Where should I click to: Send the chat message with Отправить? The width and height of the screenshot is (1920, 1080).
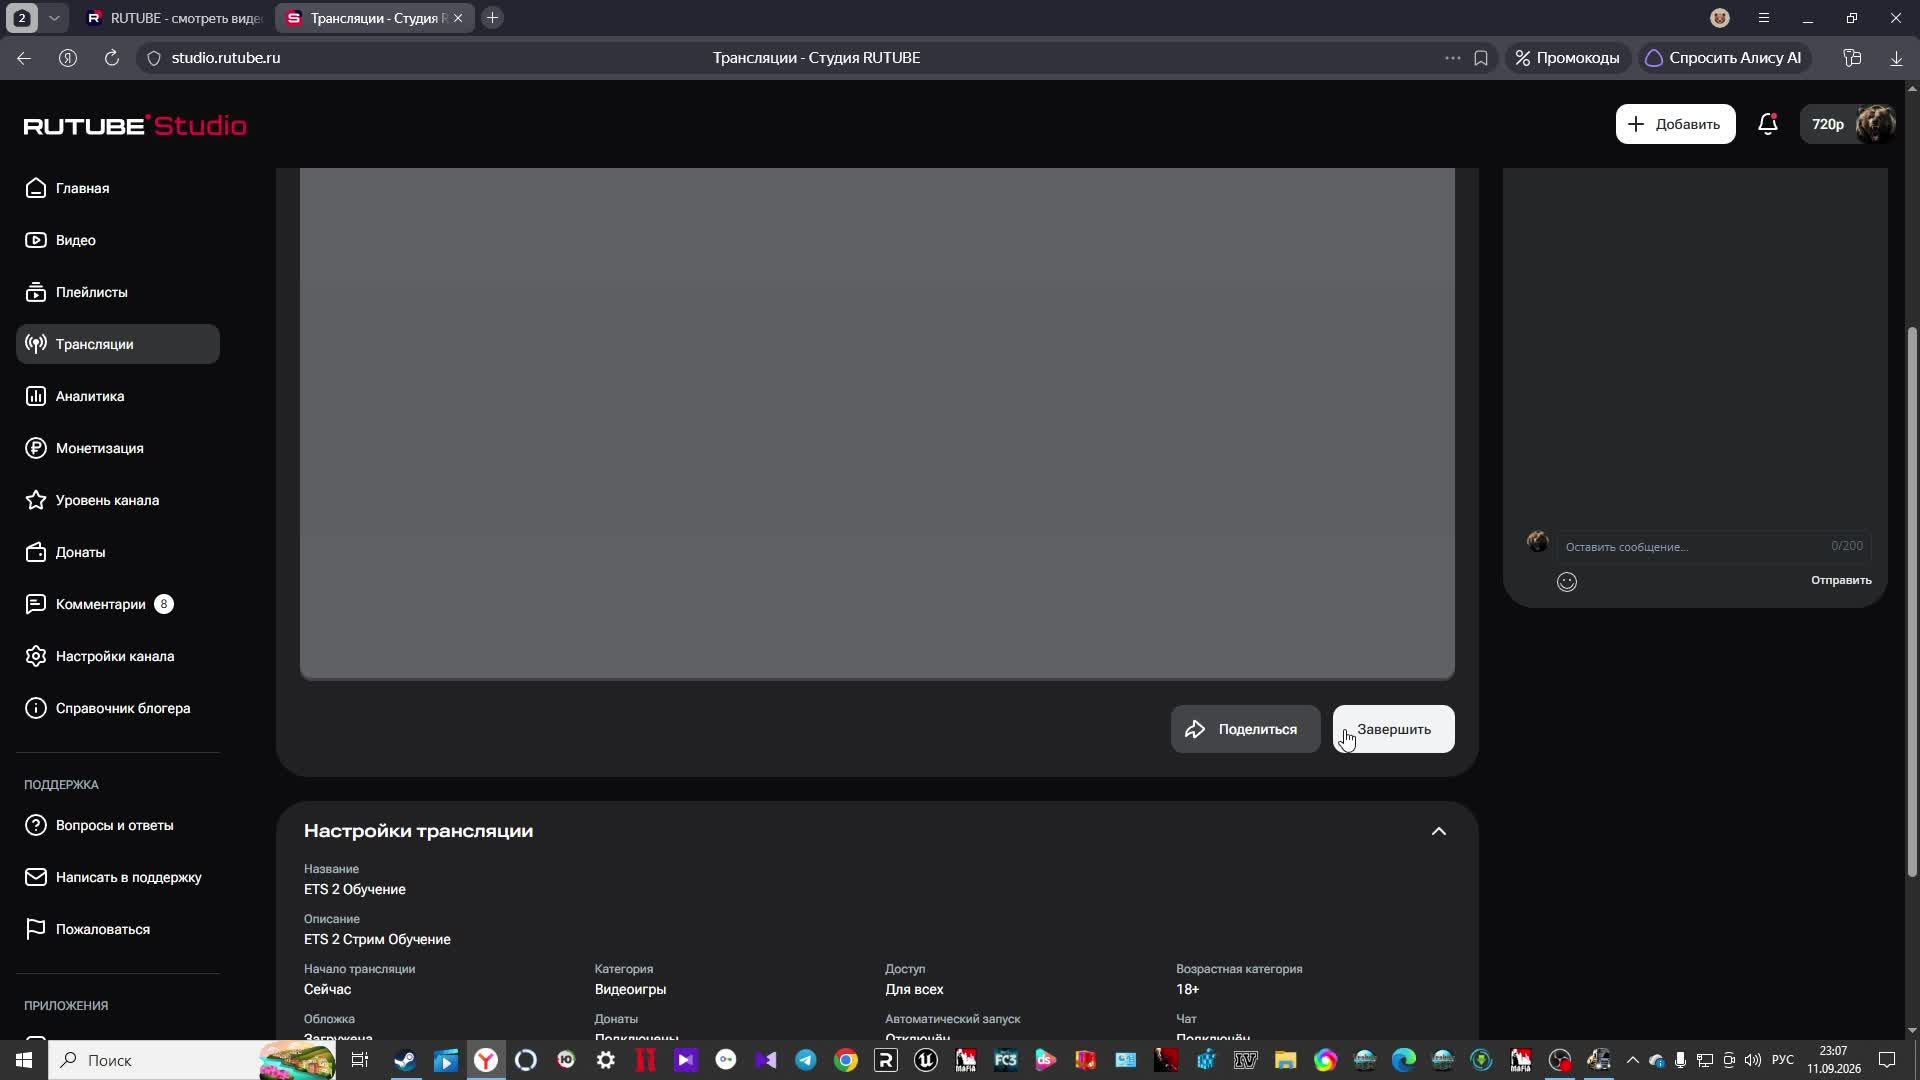pyautogui.click(x=1841, y=580)
